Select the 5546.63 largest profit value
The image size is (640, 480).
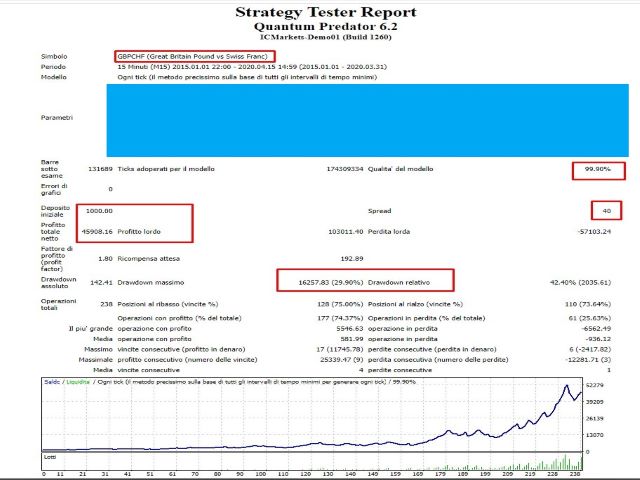pos(350,329)
